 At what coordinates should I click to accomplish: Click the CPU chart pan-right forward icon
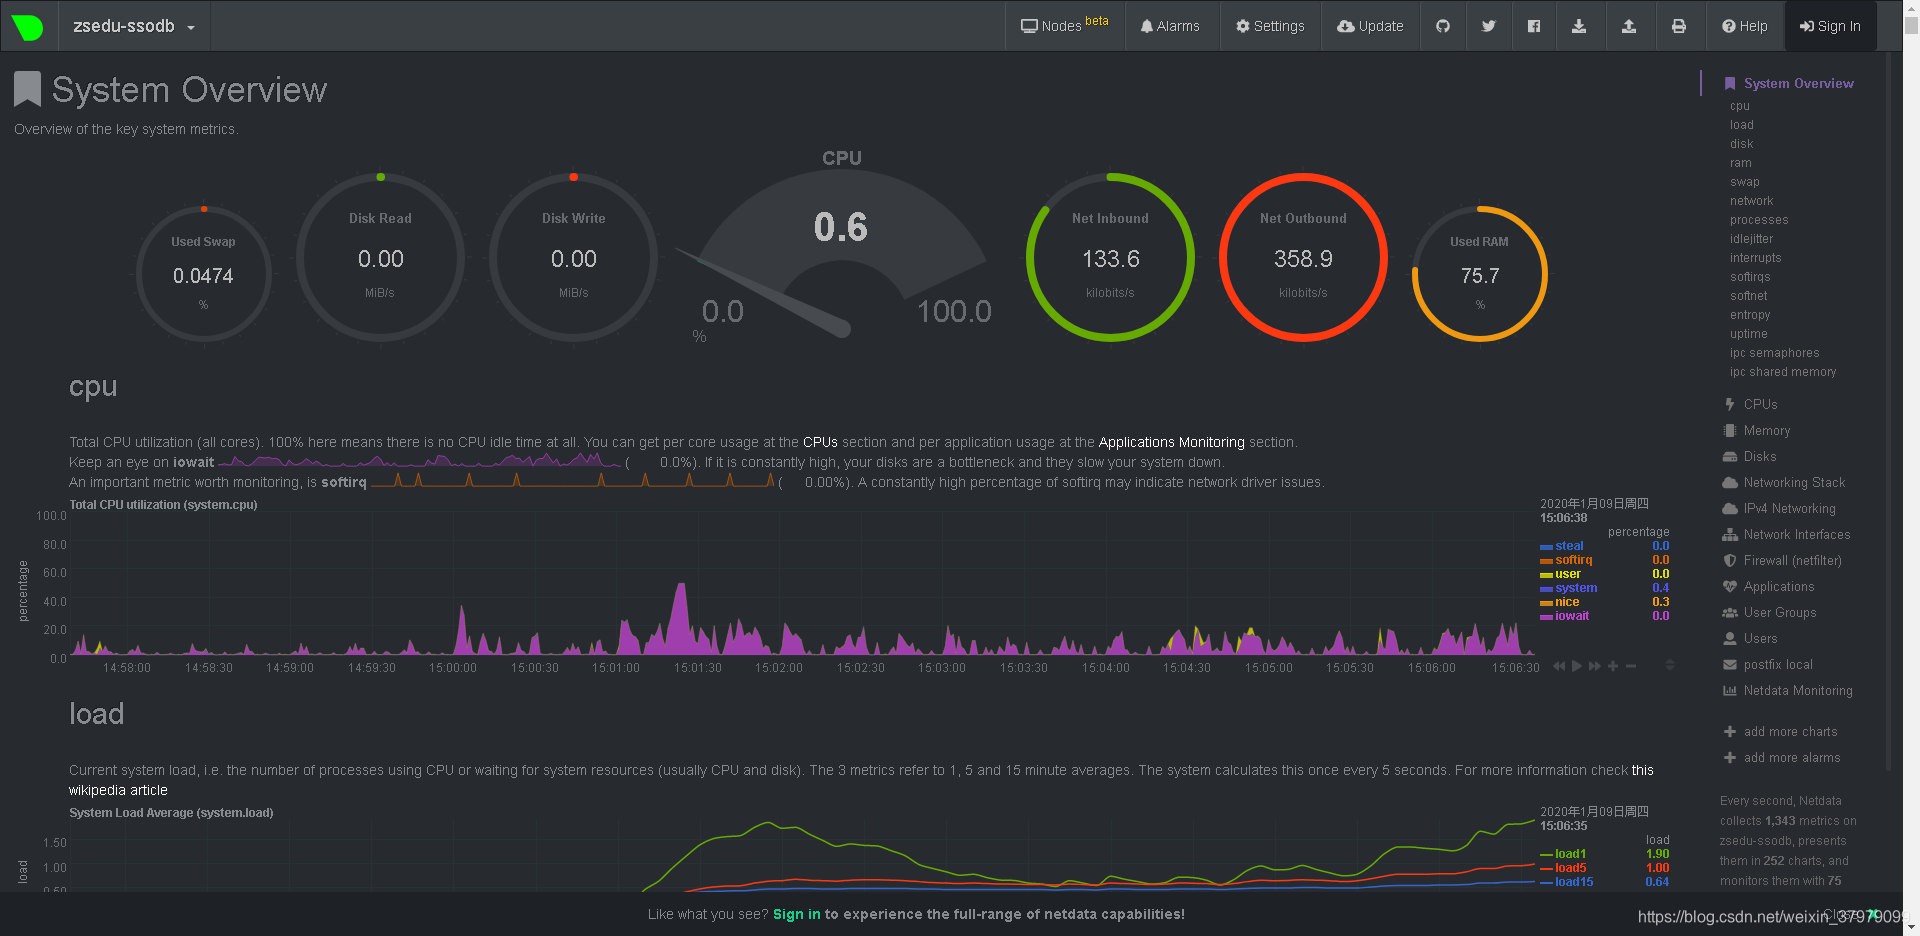coord(1595,666)
